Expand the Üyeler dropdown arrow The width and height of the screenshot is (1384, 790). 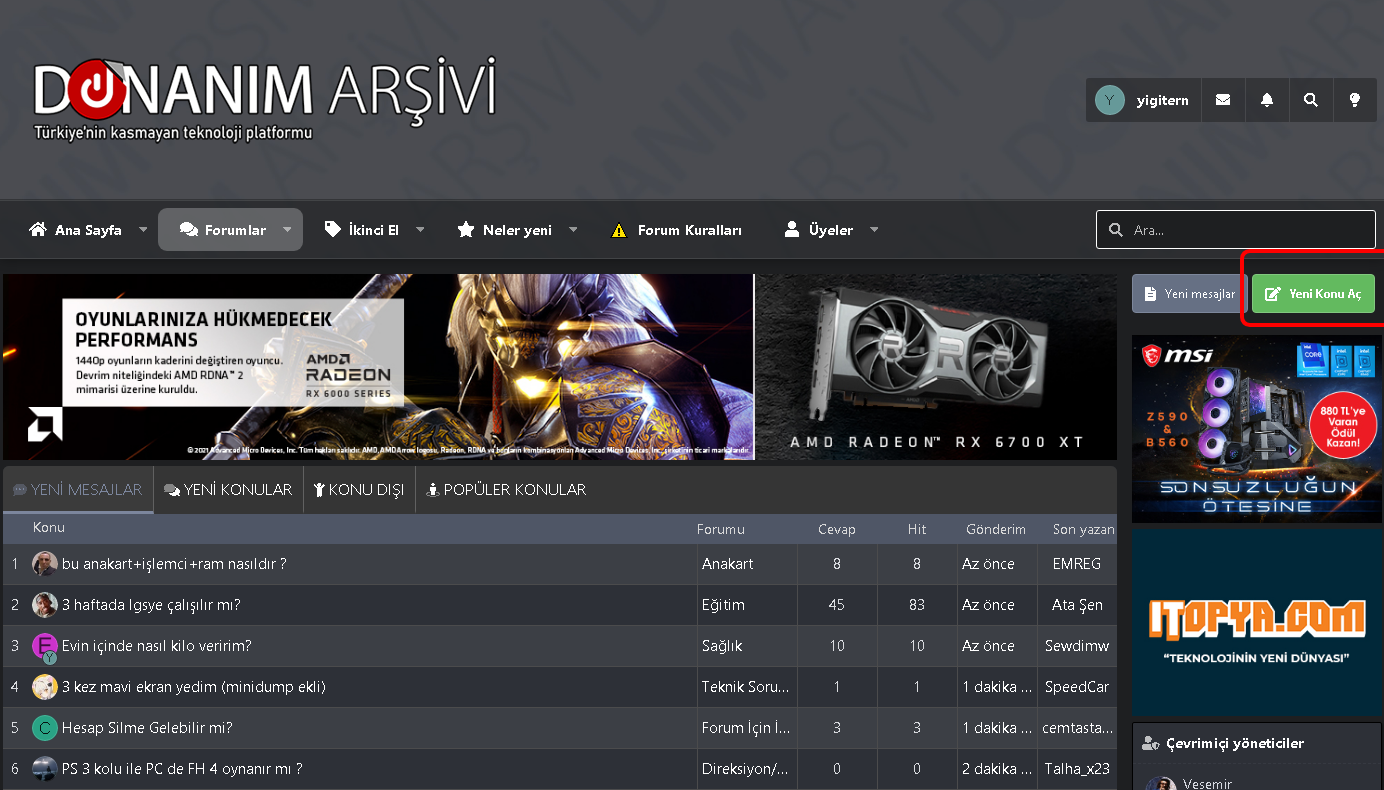pos(874,230)
